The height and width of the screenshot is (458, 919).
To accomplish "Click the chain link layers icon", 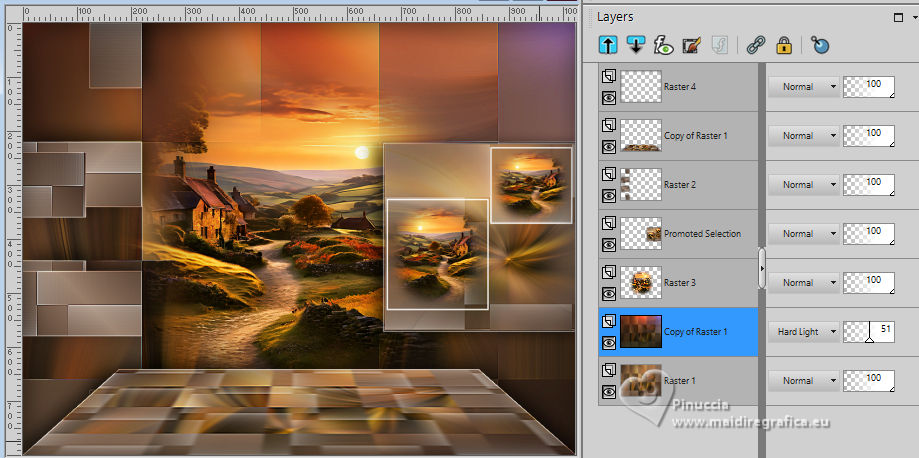I will (x=756, y=45).
